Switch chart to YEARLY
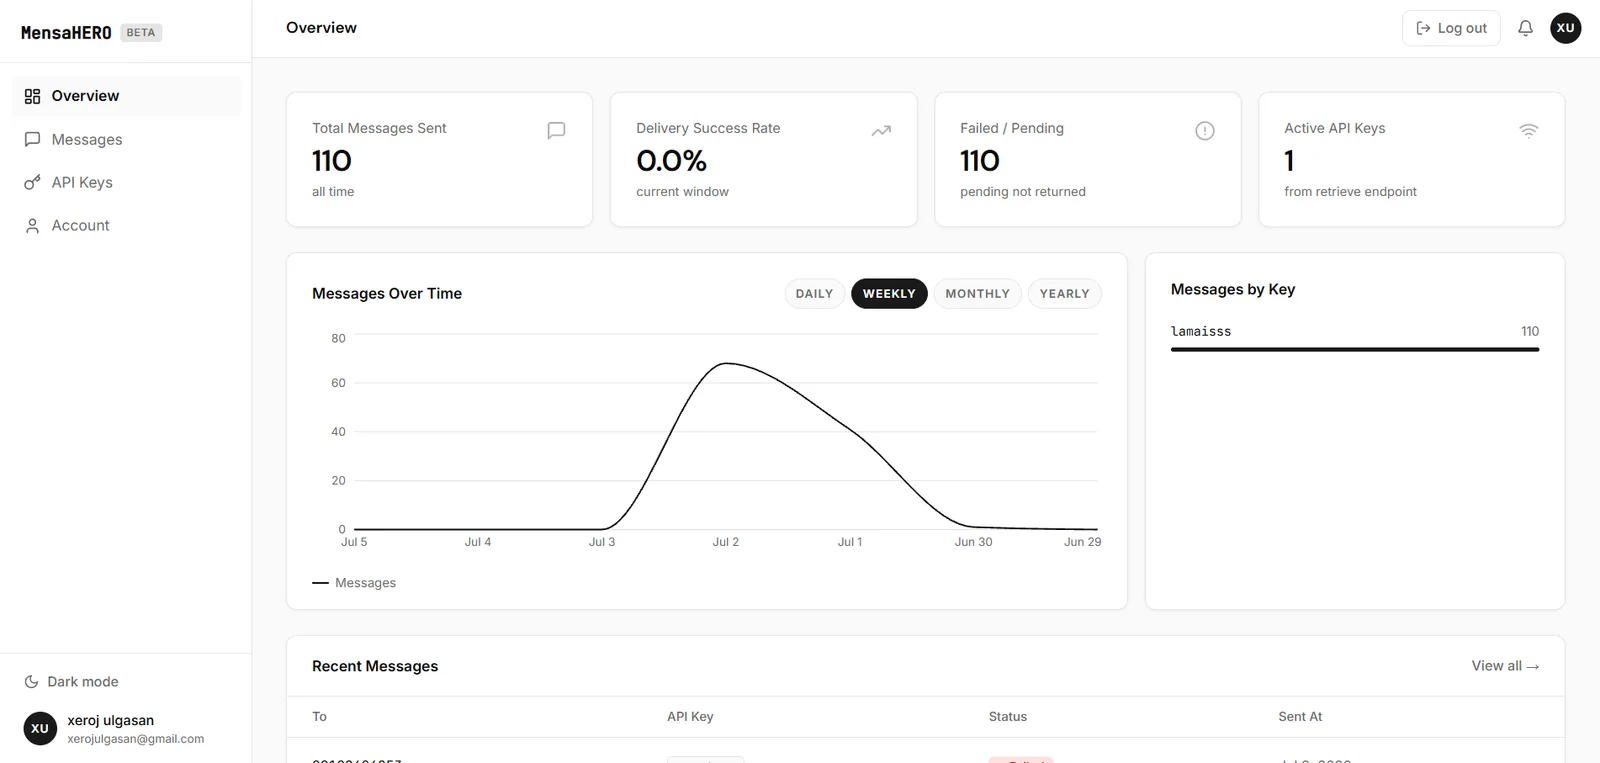This screenshot has height=763, width=1600. 1064,294
